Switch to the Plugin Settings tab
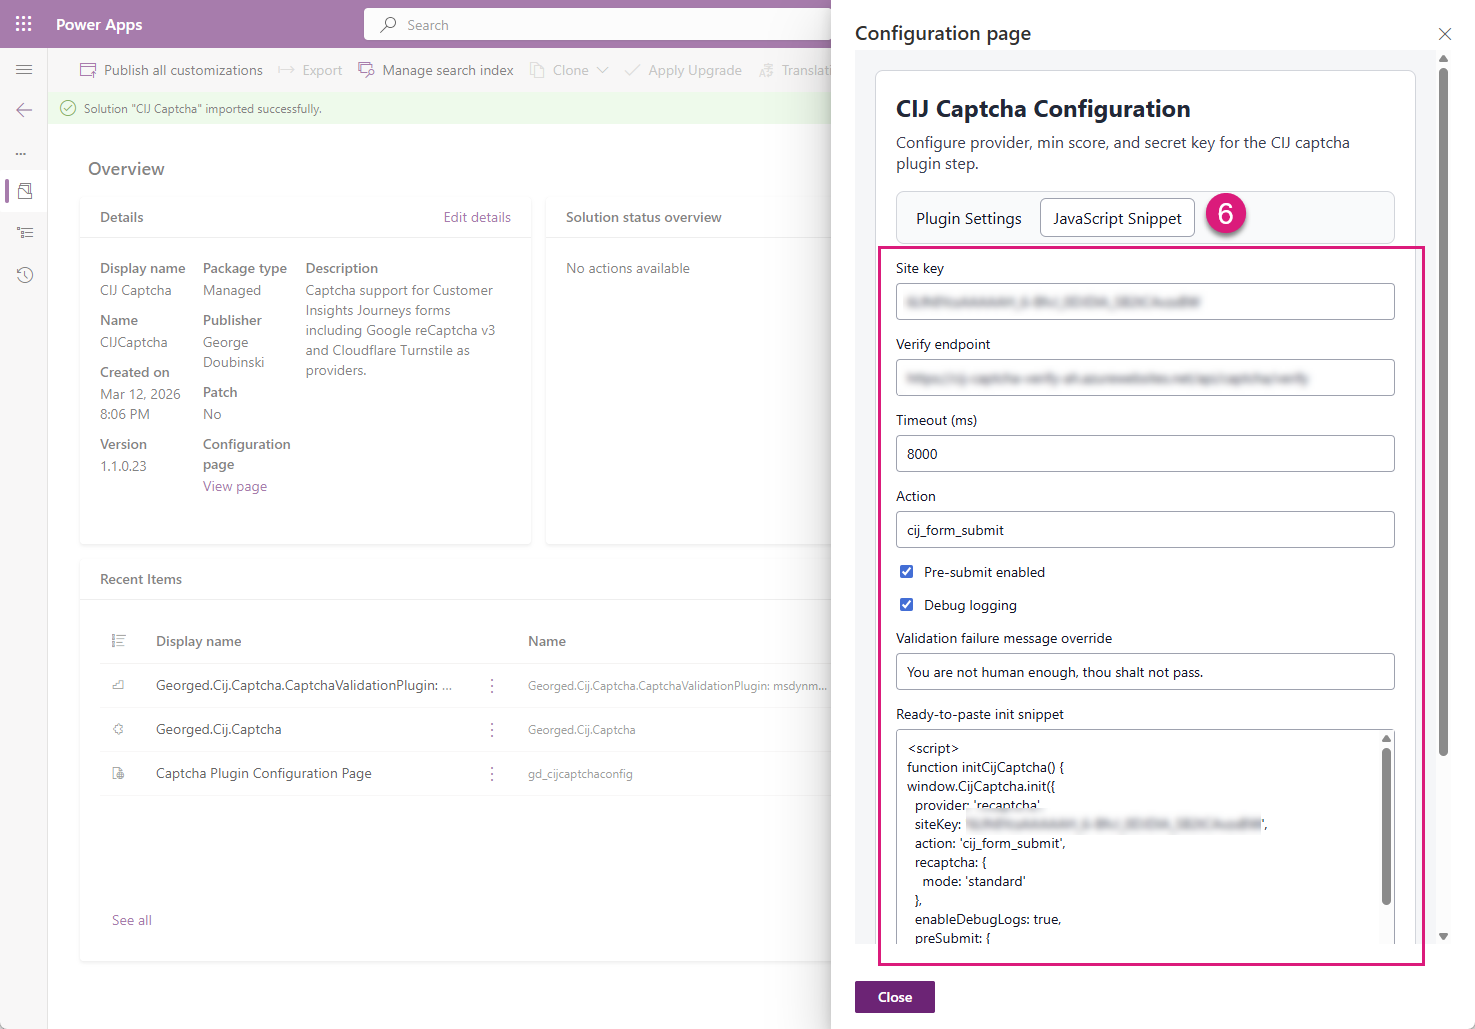The width and height of the screenshot is (1475, 1029). (x=969, y=218)
